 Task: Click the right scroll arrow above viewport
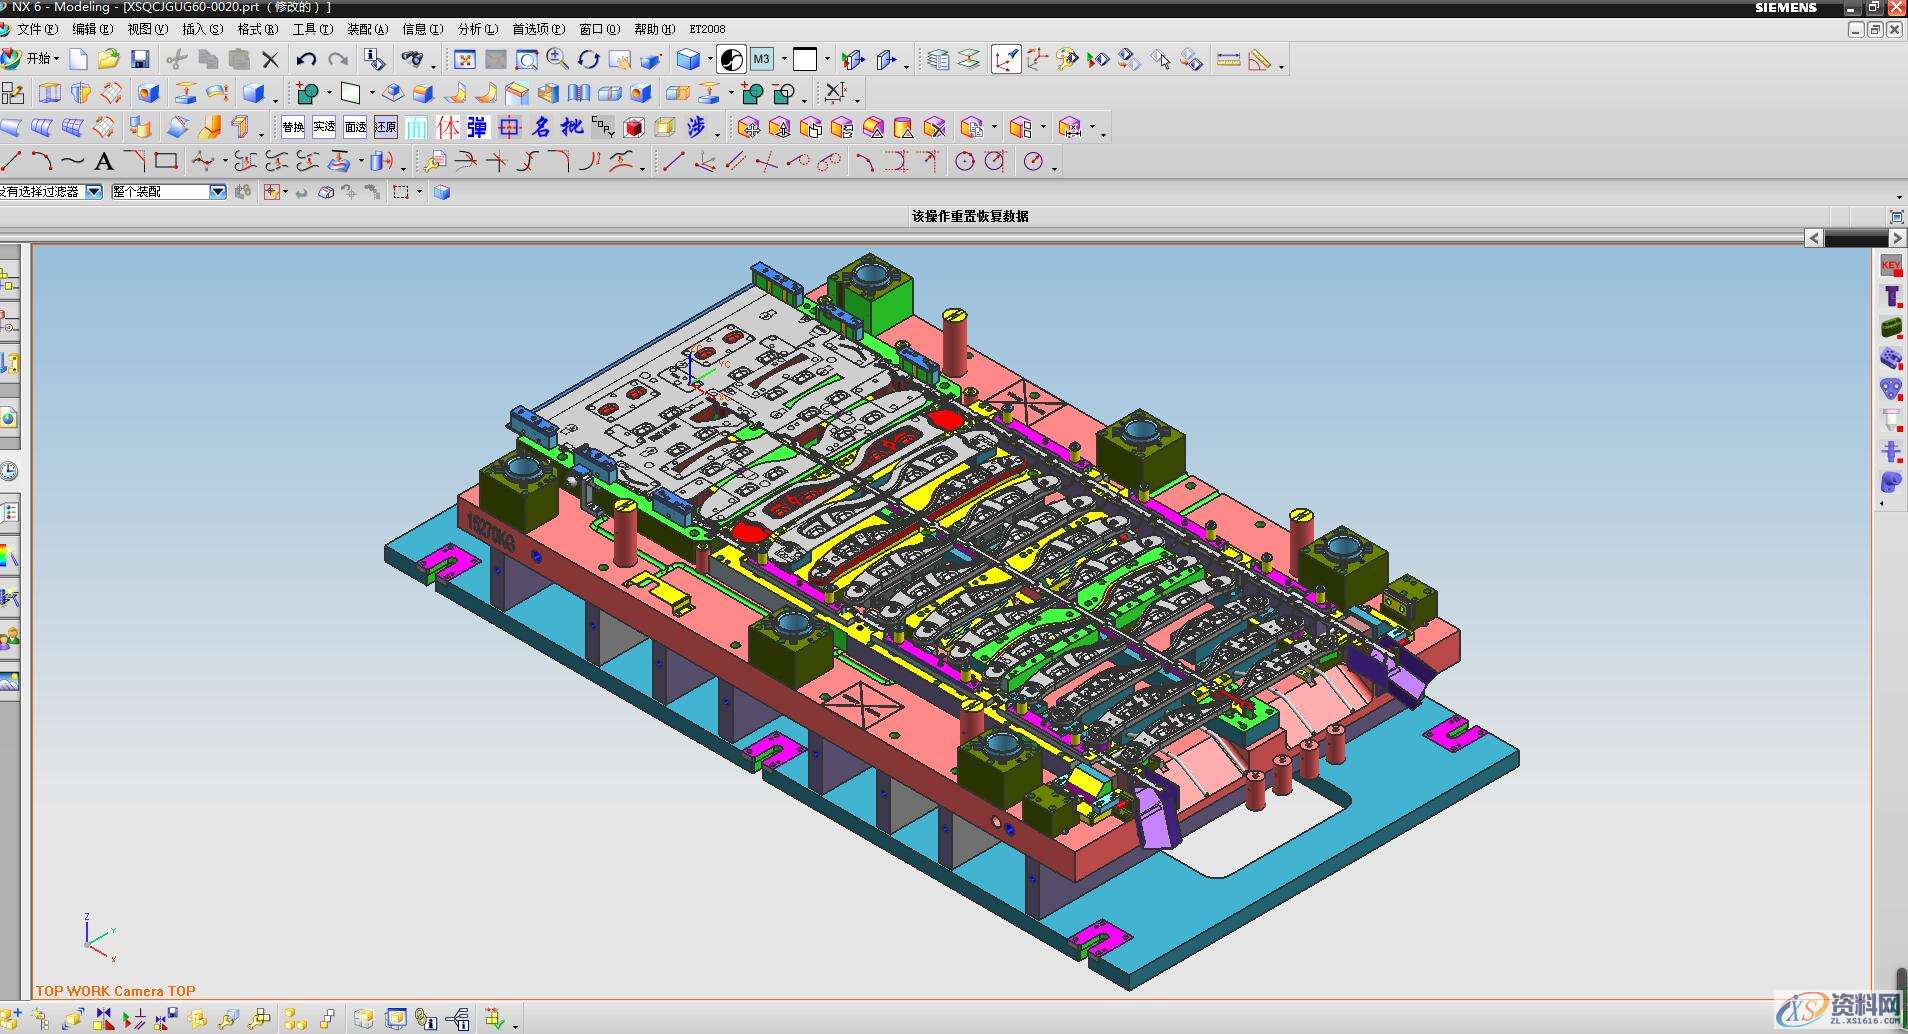[1897, 238]
